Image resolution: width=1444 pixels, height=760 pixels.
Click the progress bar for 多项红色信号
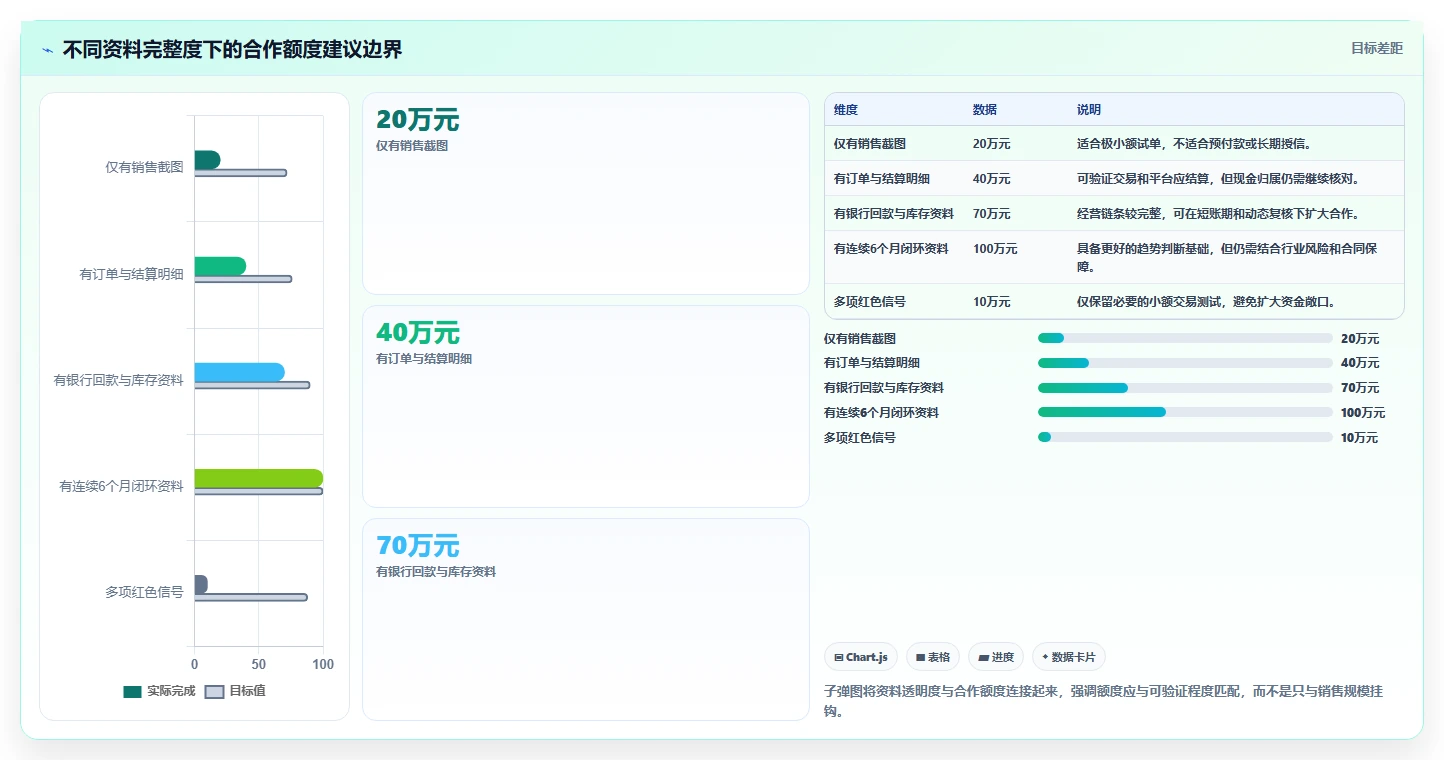pyautogui.click(x=1185, y=437)
